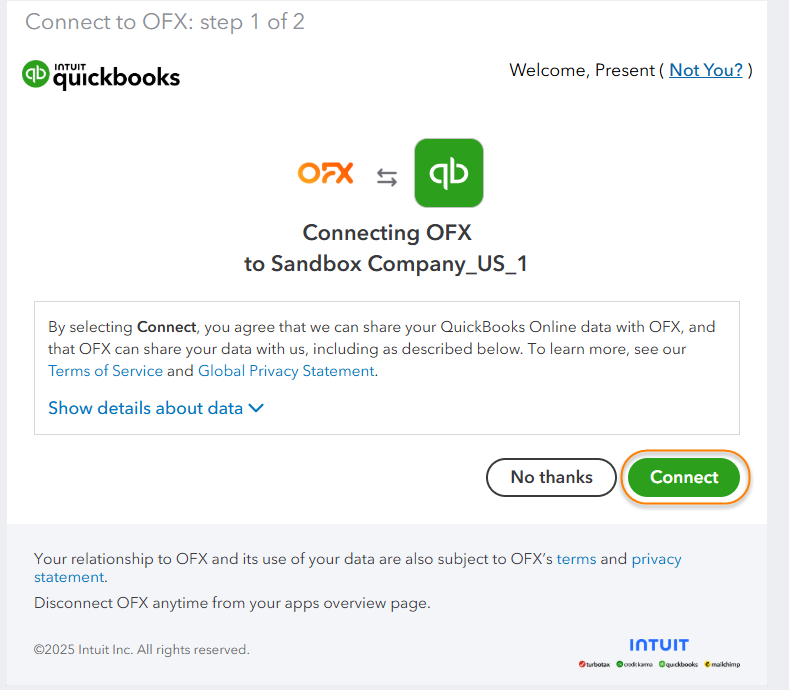Open the Global Privacy Statement link

(286, 371)
